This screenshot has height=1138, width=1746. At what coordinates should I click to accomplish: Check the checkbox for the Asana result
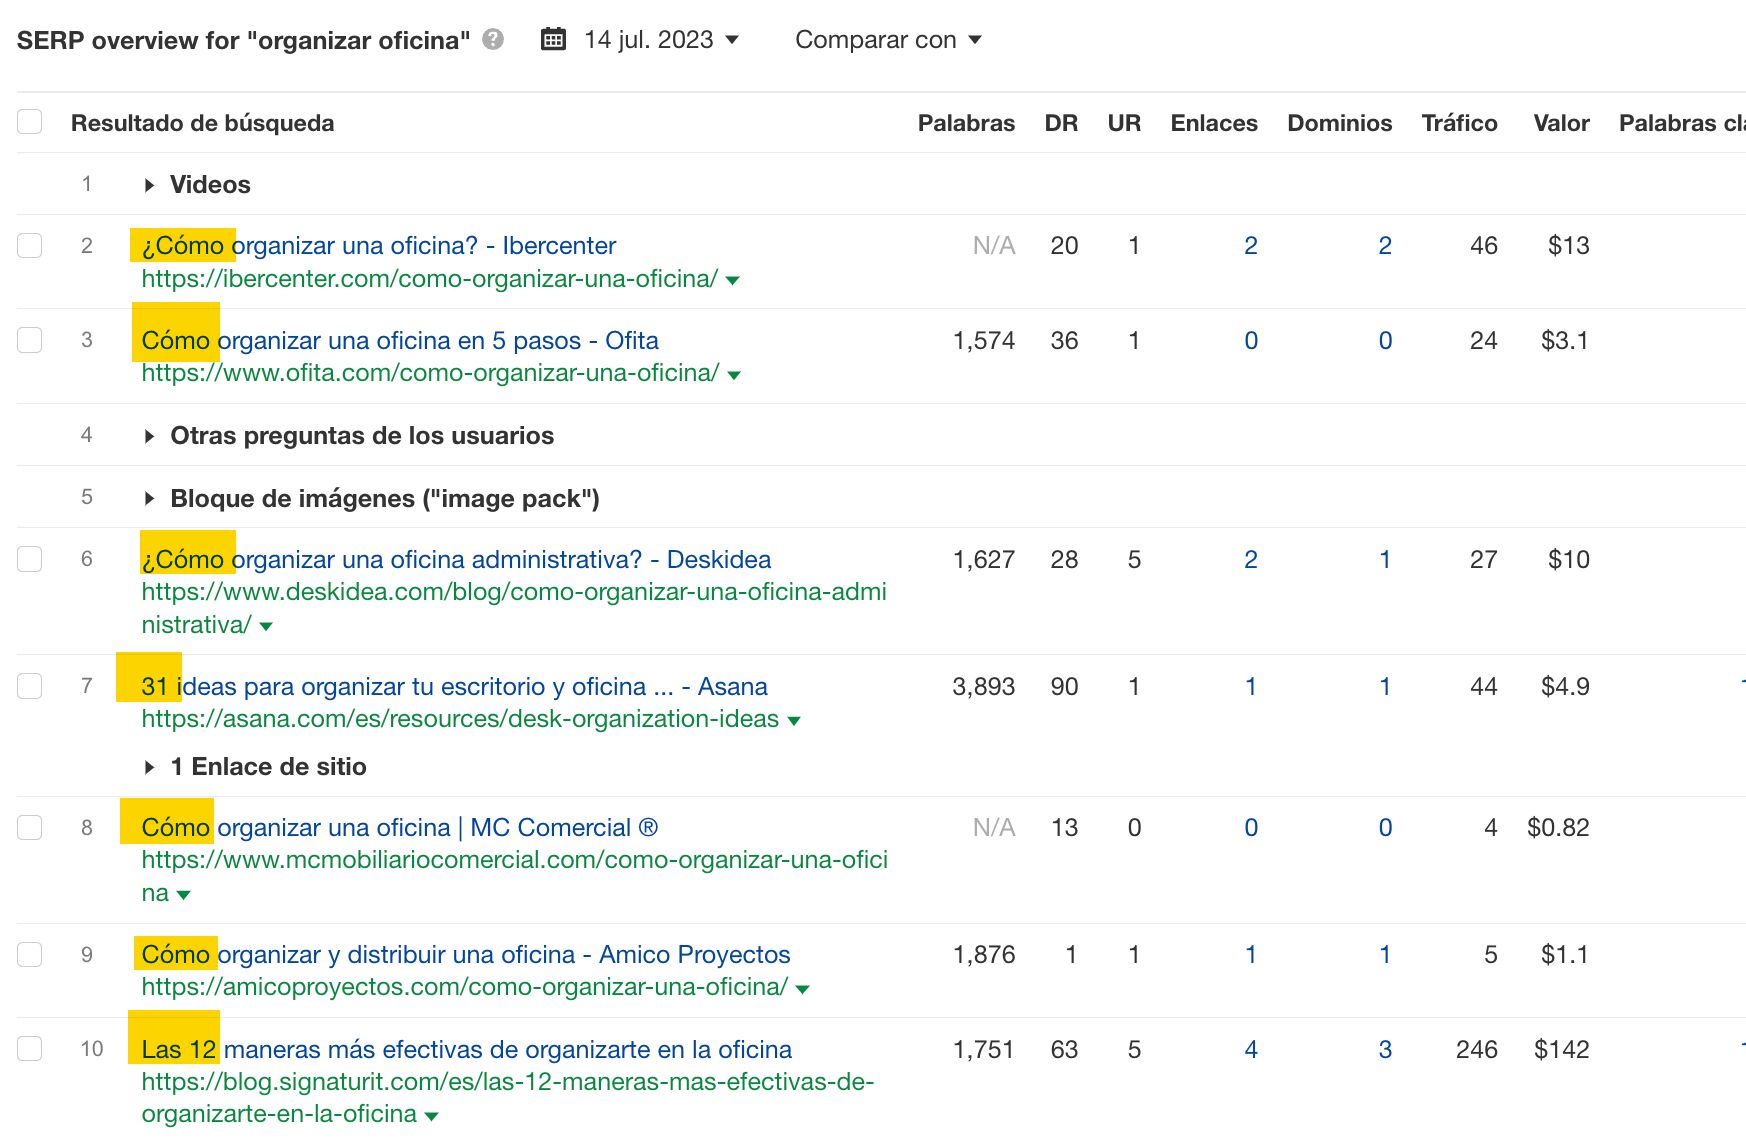[29, 686]
